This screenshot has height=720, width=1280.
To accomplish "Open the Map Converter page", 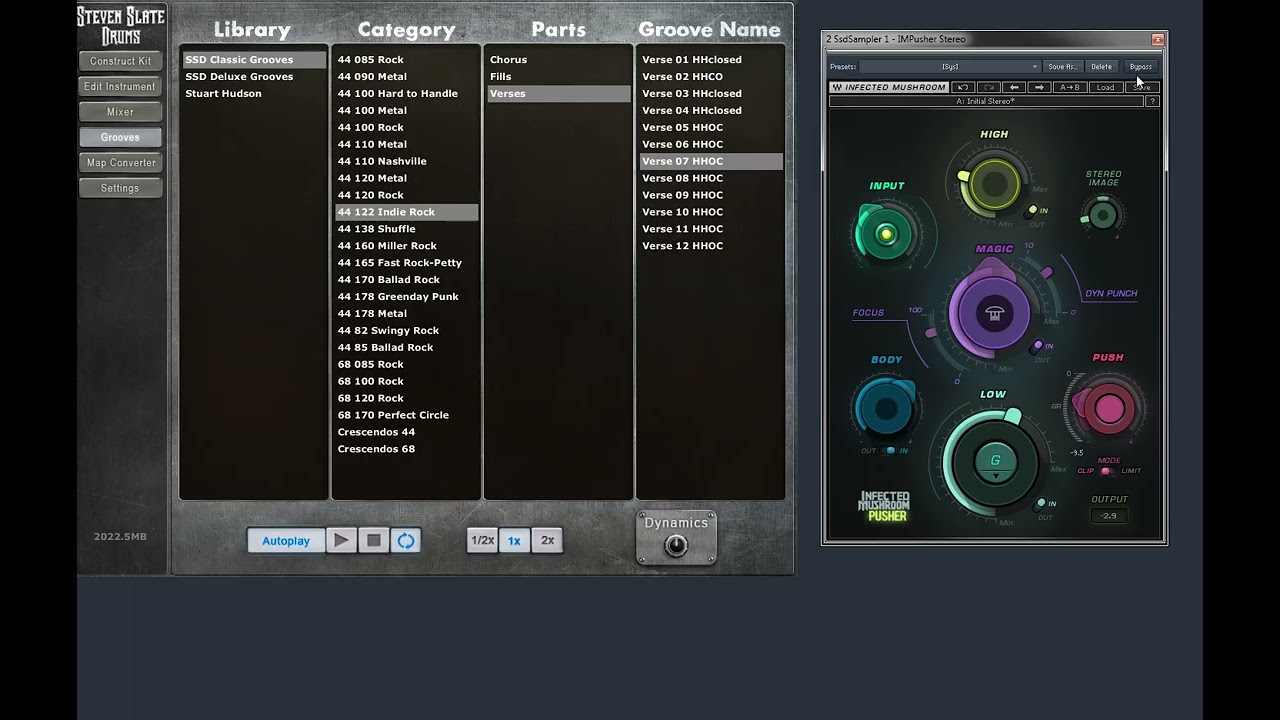I will point(120,163).
